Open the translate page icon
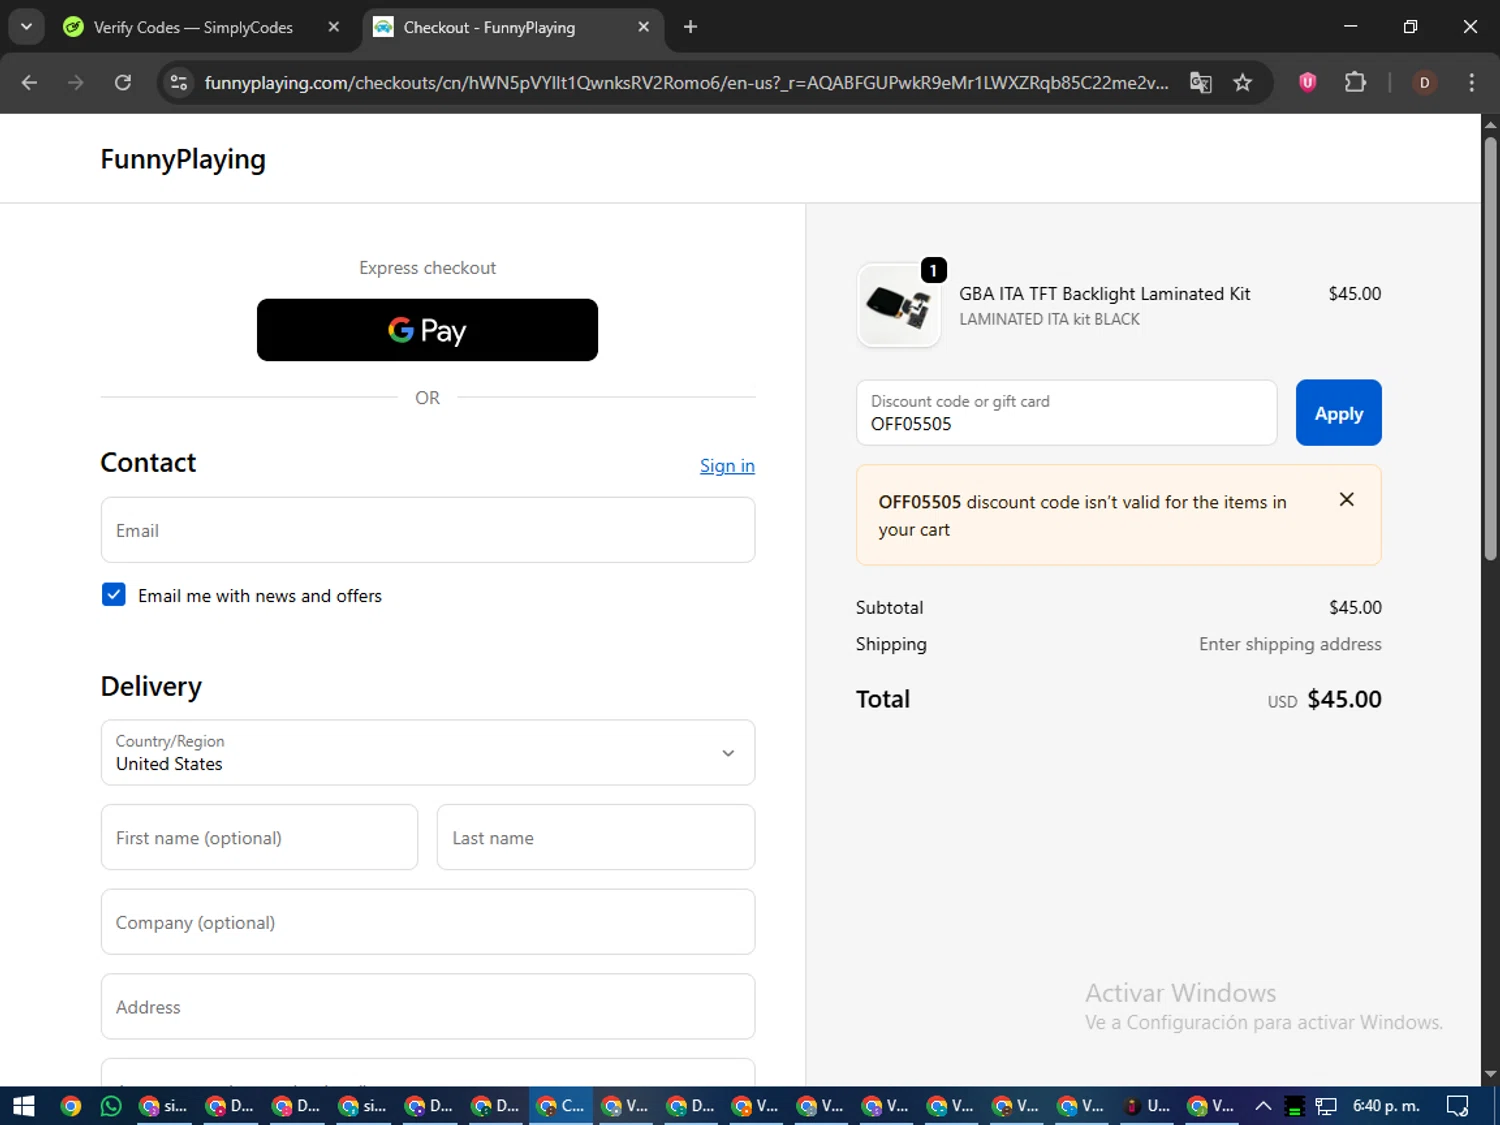 pyautogui.click(x=1201, y=82)
